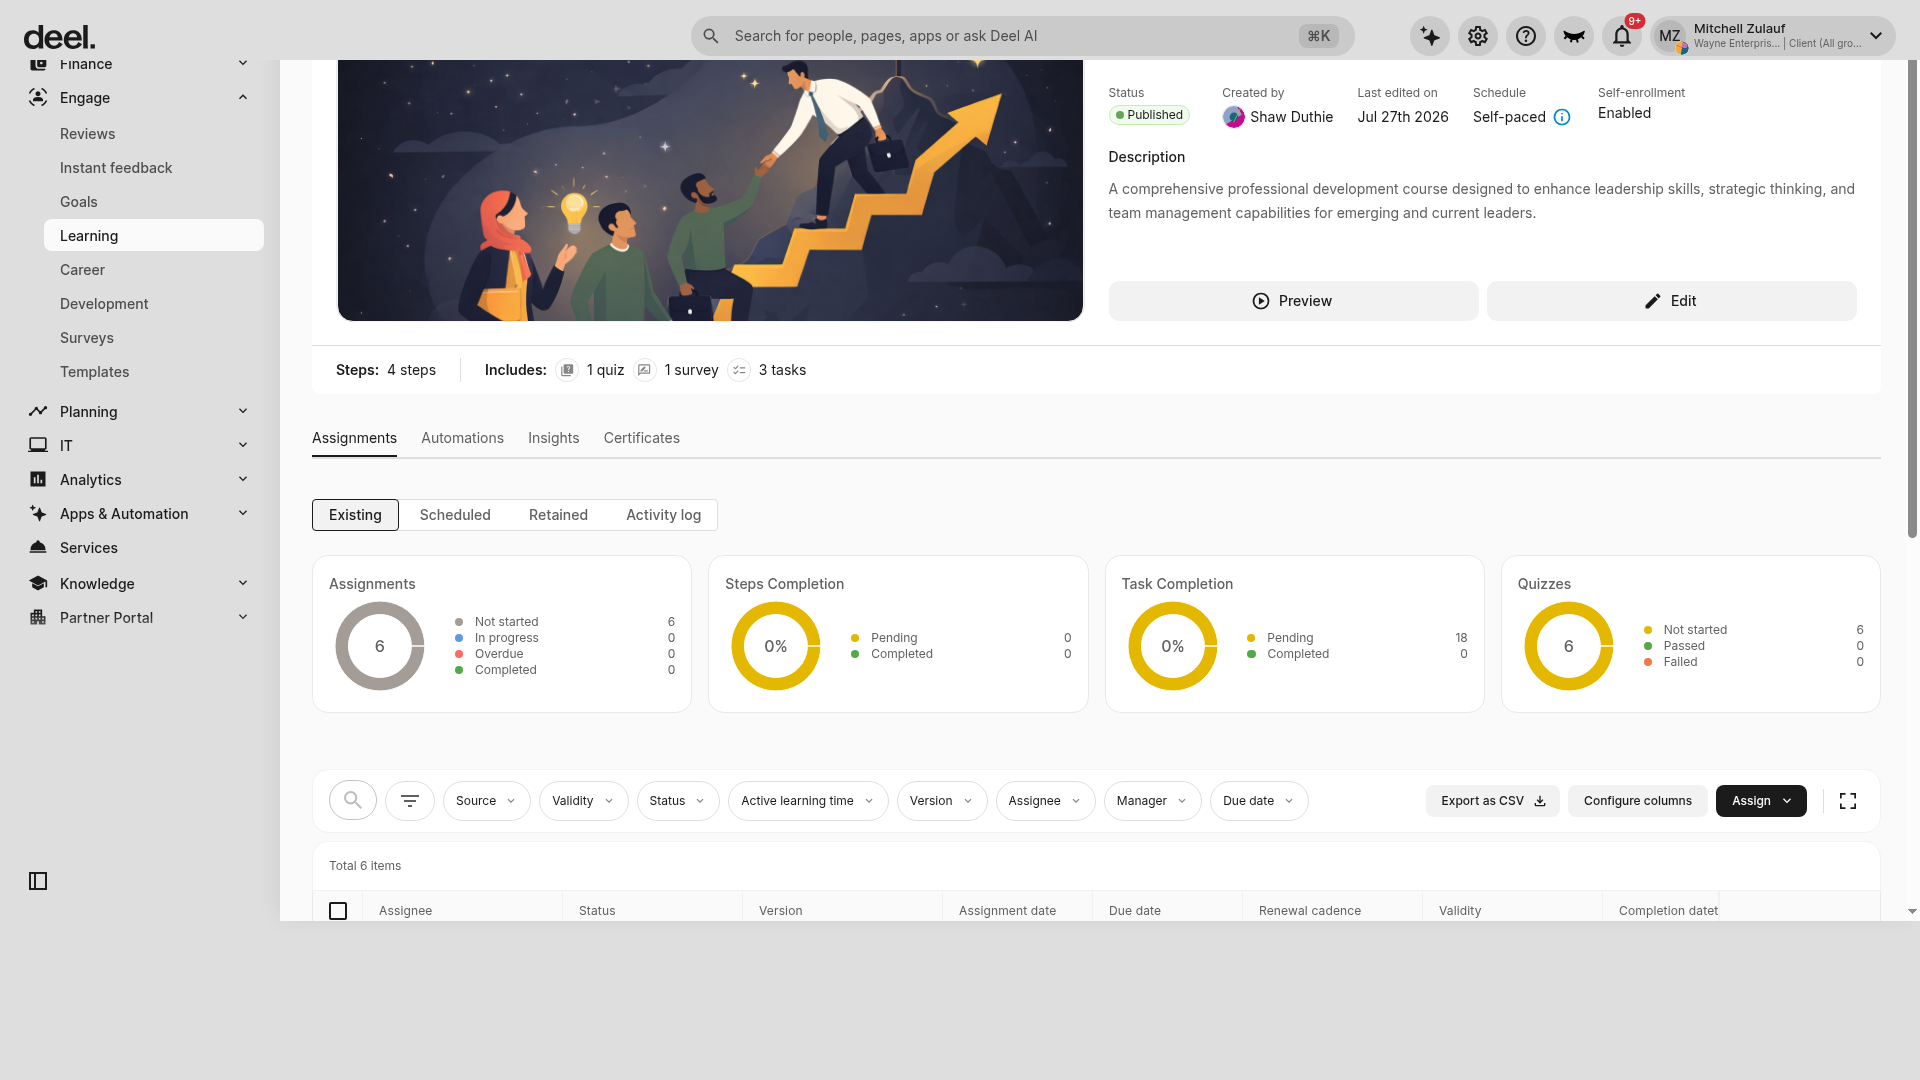Open Deel AI sparkle icon in header
Viewport: 1920px width, 1080px height.
(1430, 36)
